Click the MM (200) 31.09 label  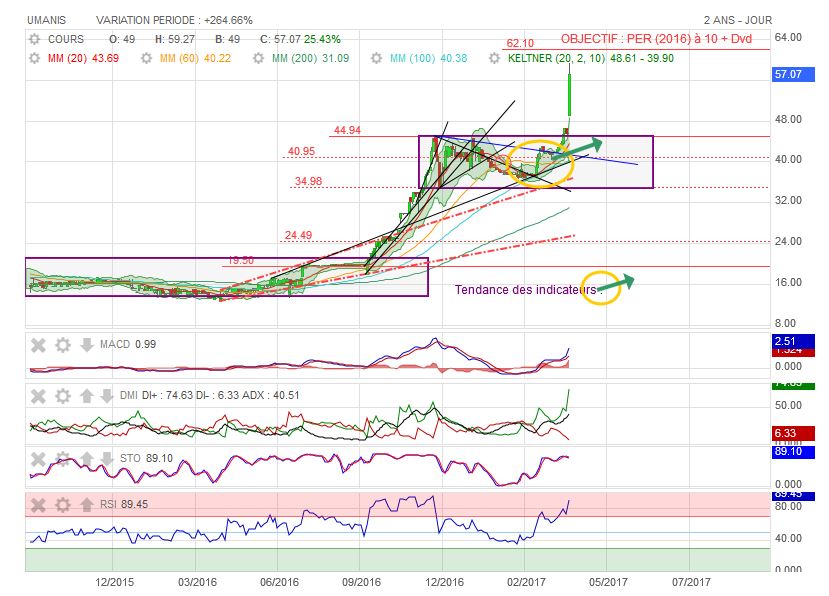tap(311, 58)
